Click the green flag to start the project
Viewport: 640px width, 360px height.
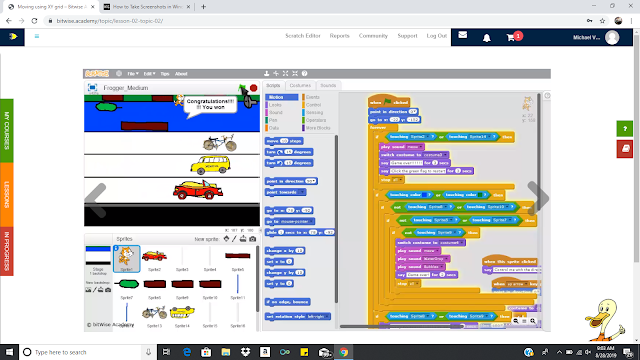click(242, 88)
